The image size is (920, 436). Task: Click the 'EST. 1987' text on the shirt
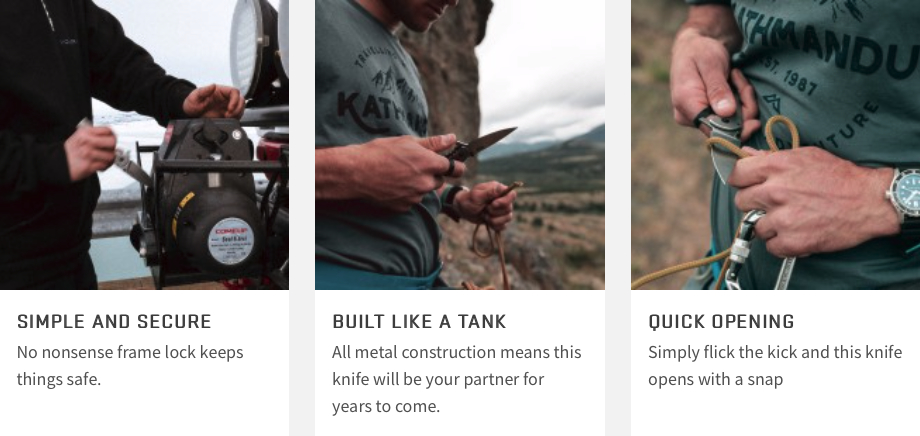click(x=790, y=77)
